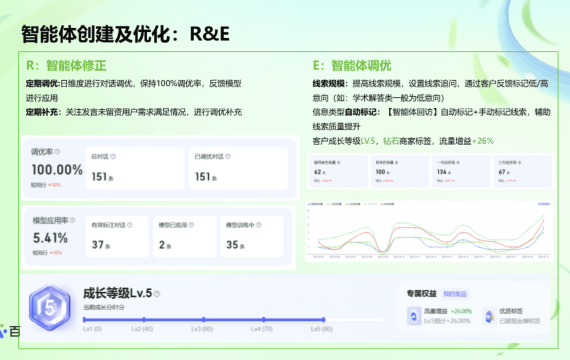Viewport: 570px width, 360px height.
Task: Toggle the red series in chart legend
Action: click(388, 204)
